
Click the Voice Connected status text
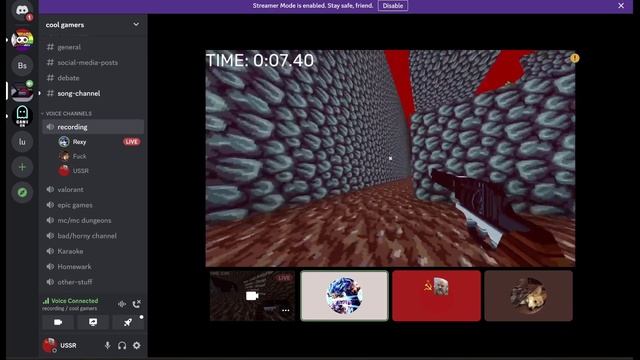[x=74, y=301]
